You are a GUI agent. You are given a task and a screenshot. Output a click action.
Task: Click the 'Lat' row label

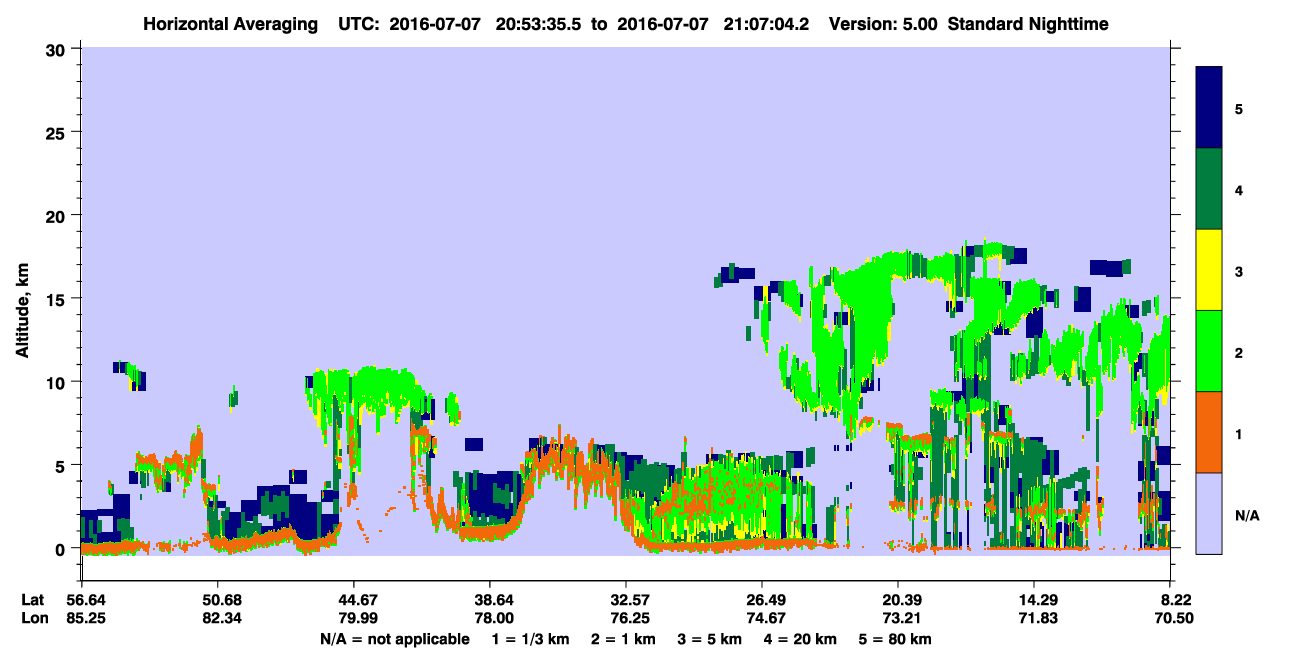coord(33,600)
